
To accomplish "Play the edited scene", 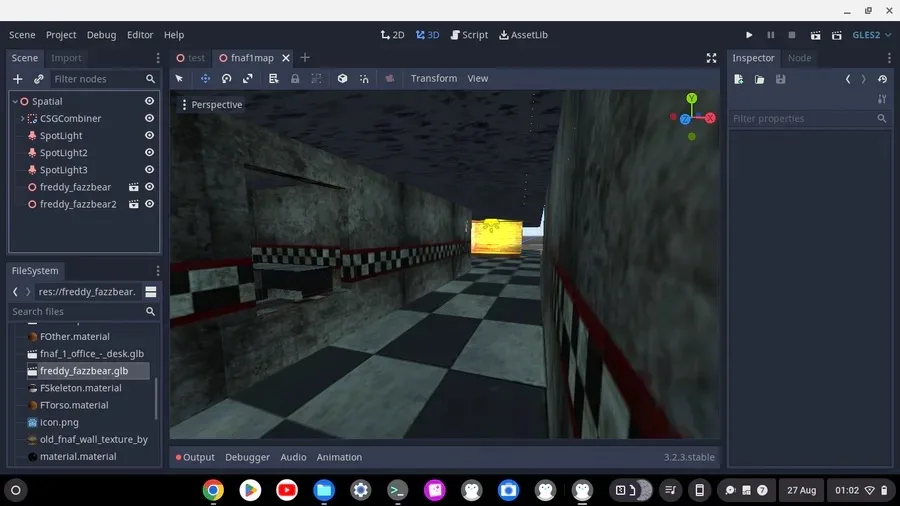I will (815, 35).
